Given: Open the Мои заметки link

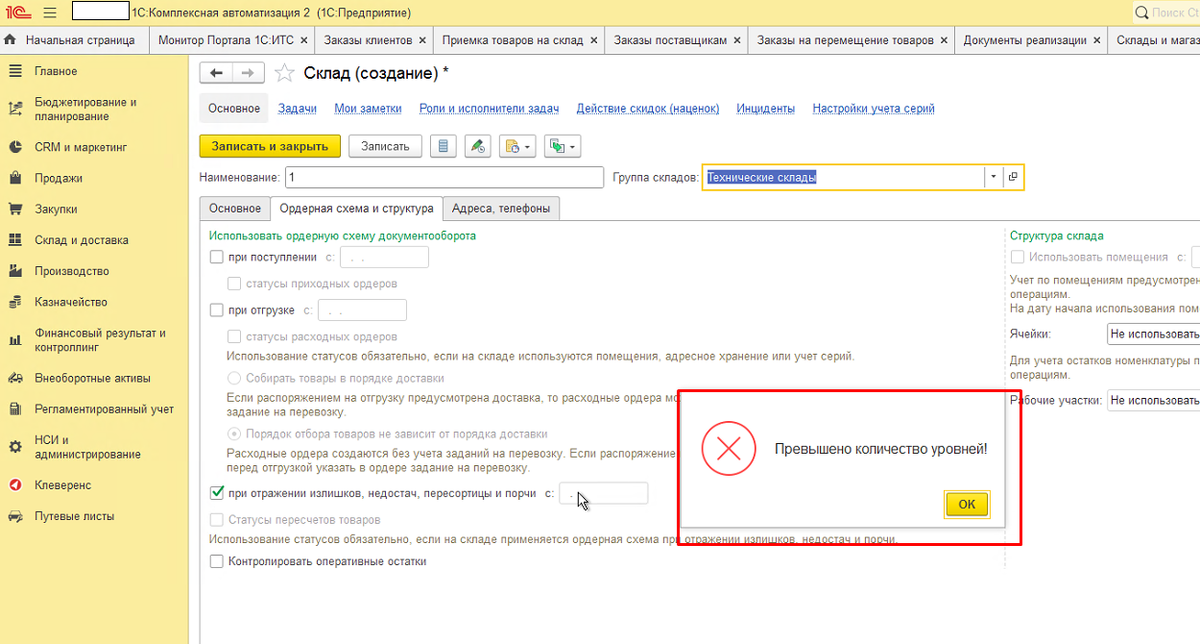Looking at the screenshot, I should click(368, 108).
